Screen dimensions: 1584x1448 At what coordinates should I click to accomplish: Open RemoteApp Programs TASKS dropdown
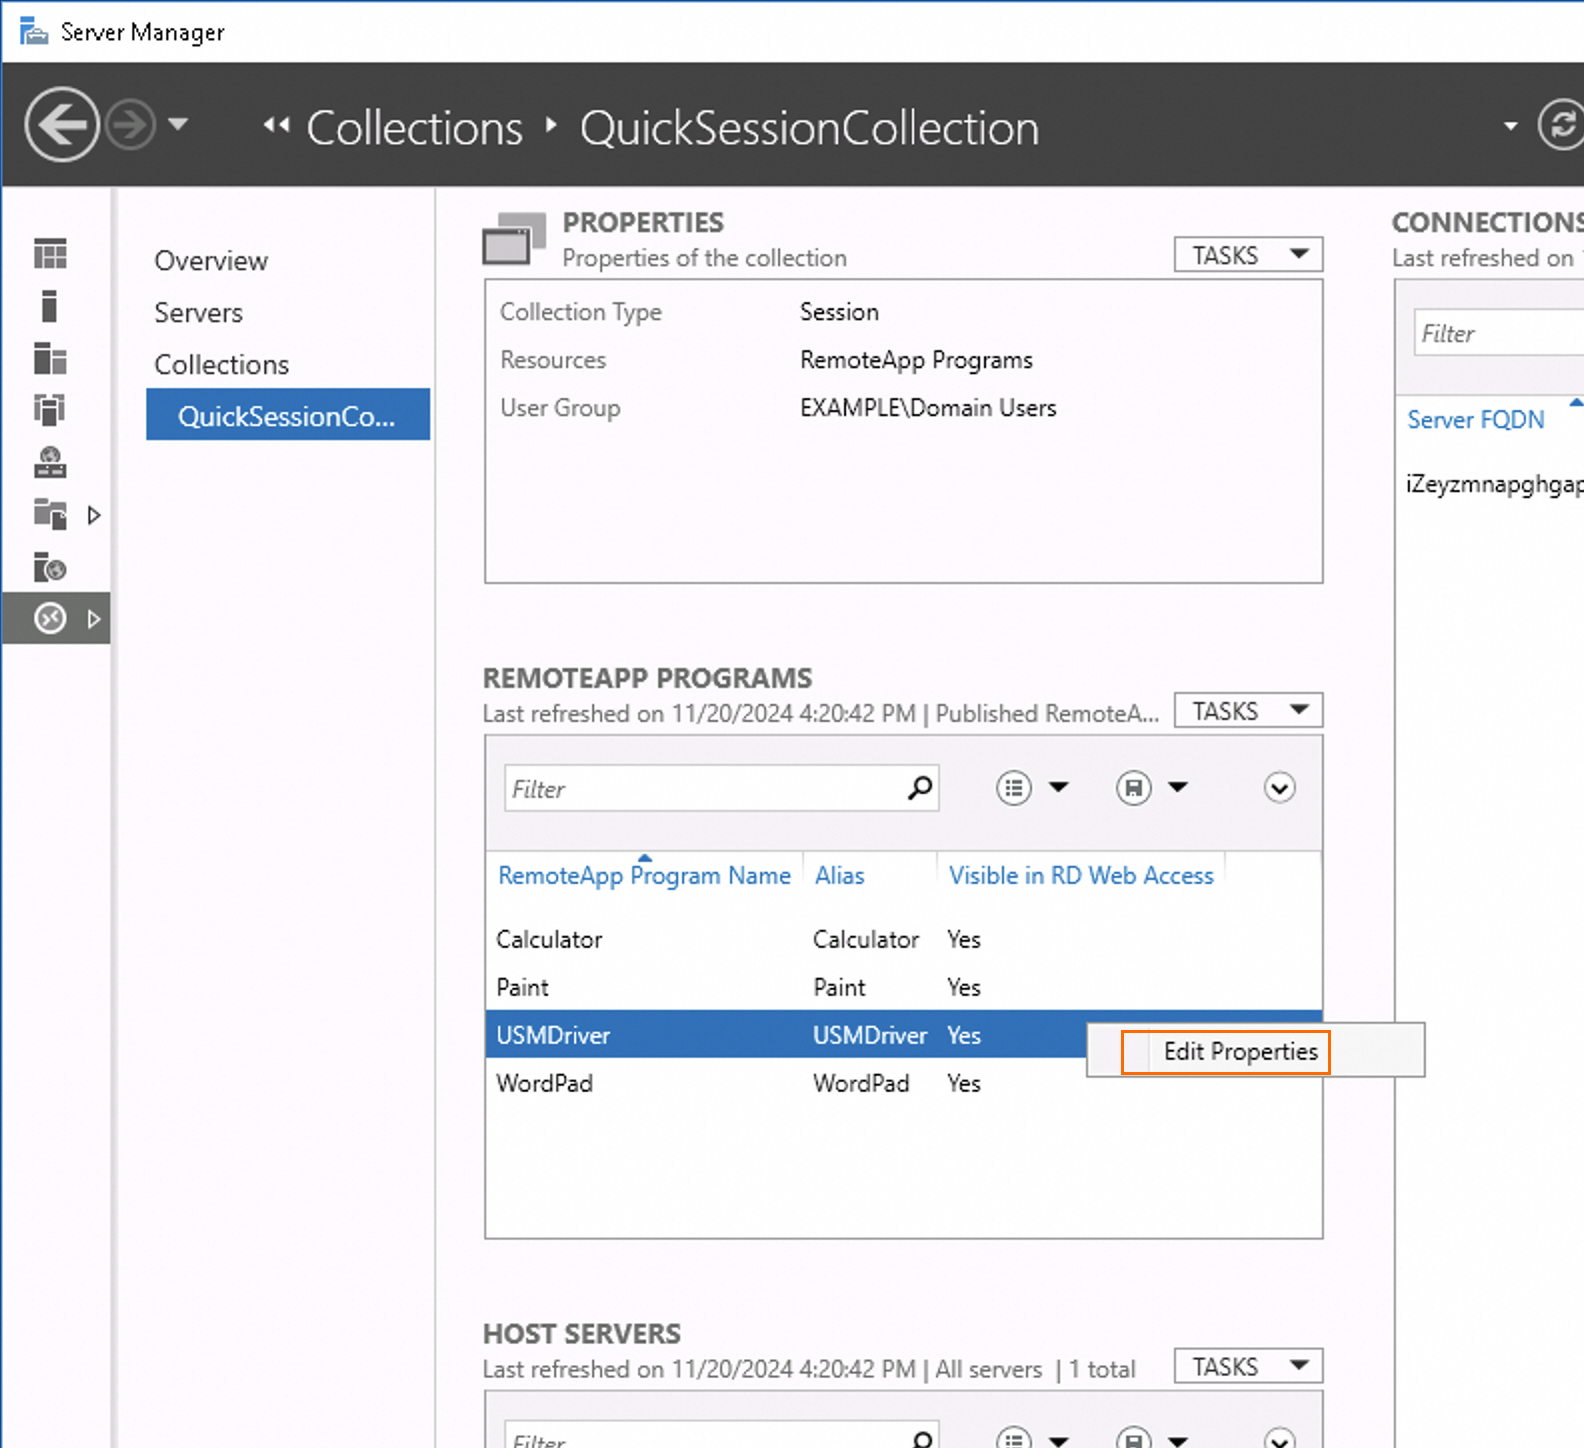tap(1248, 711)
